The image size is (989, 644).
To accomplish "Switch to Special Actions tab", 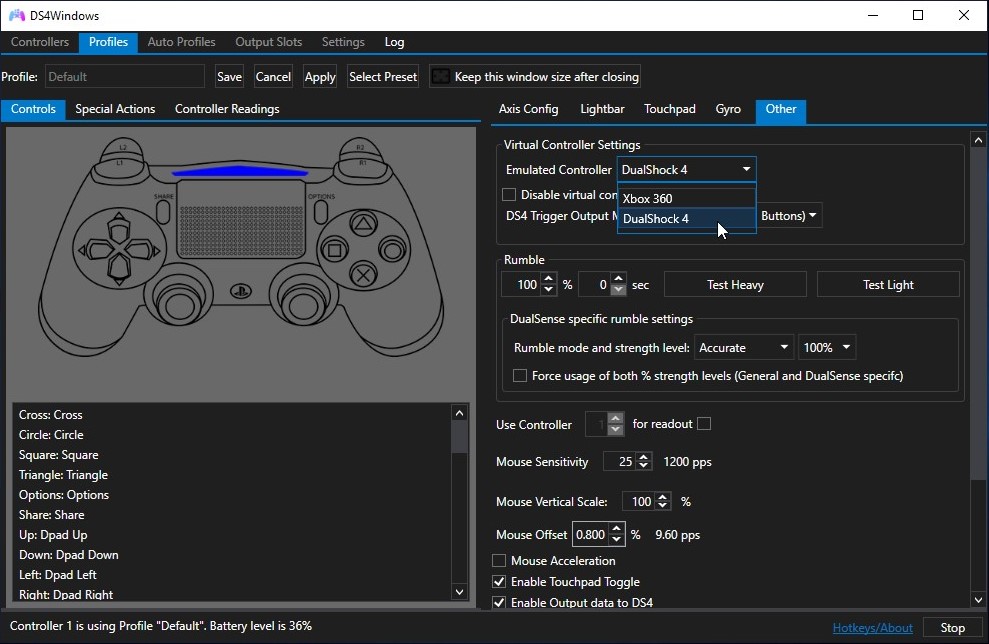I will pyautogui.click(x=115, y=109).
